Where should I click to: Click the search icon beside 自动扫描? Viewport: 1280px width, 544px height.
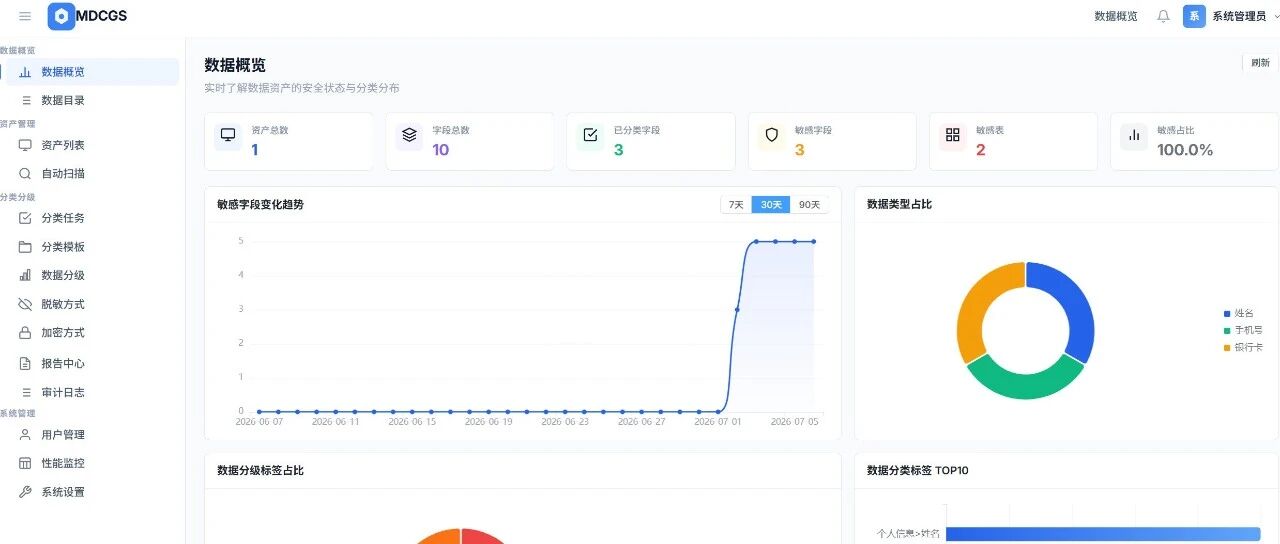[25, 173]
